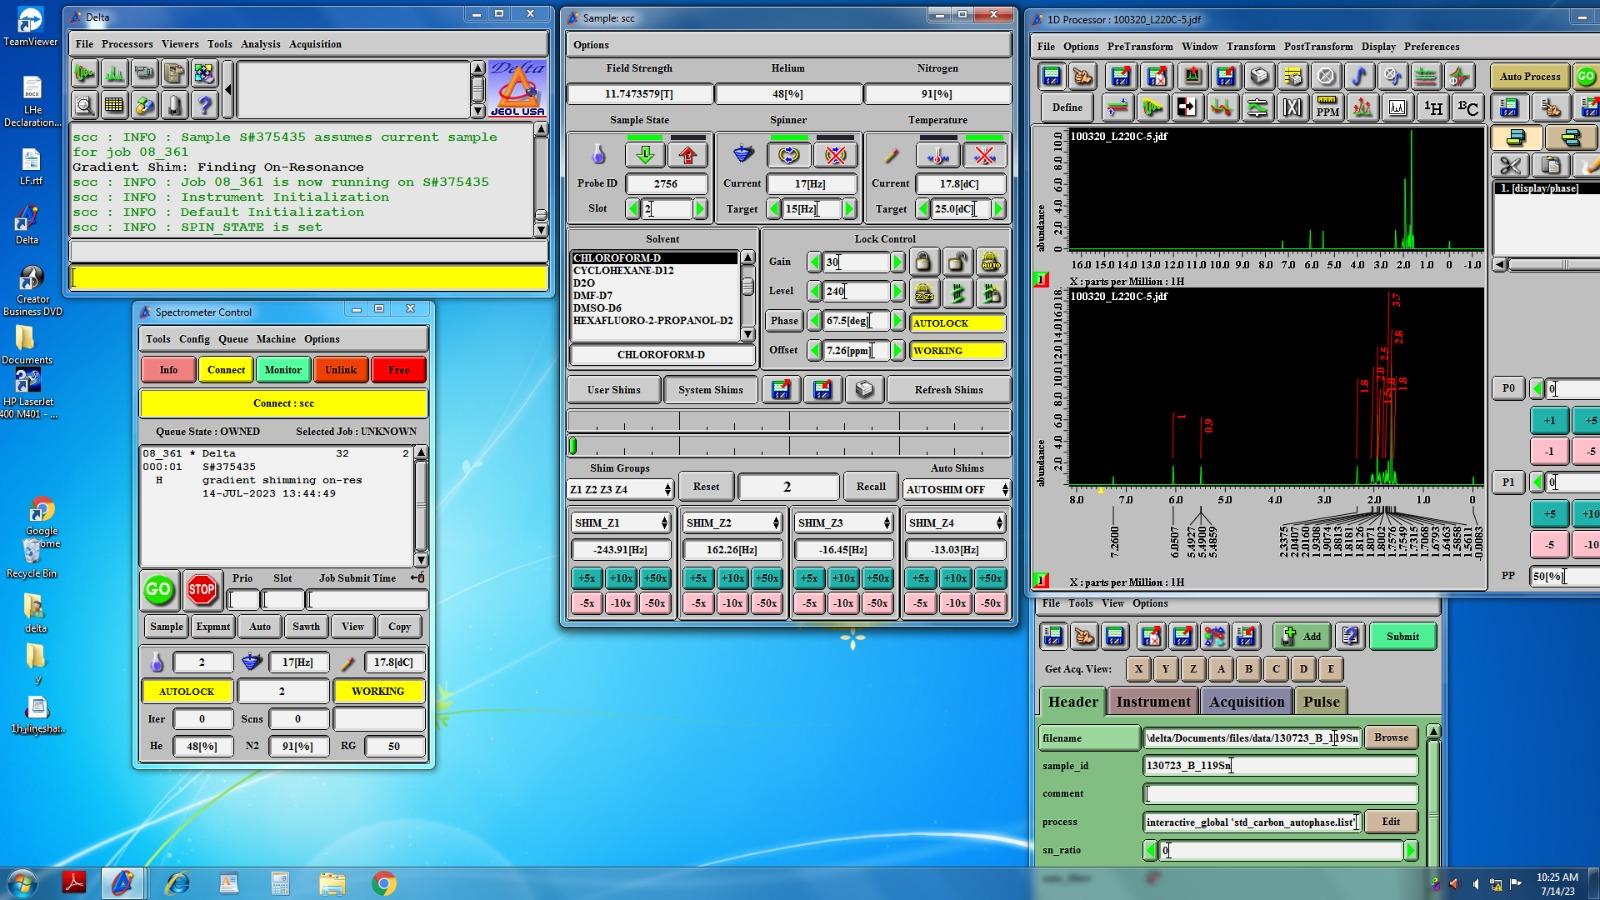Open the PostTransform menu in 1D Processor
Viewport: 1600px width, 900px height.
coord(1318,46)
